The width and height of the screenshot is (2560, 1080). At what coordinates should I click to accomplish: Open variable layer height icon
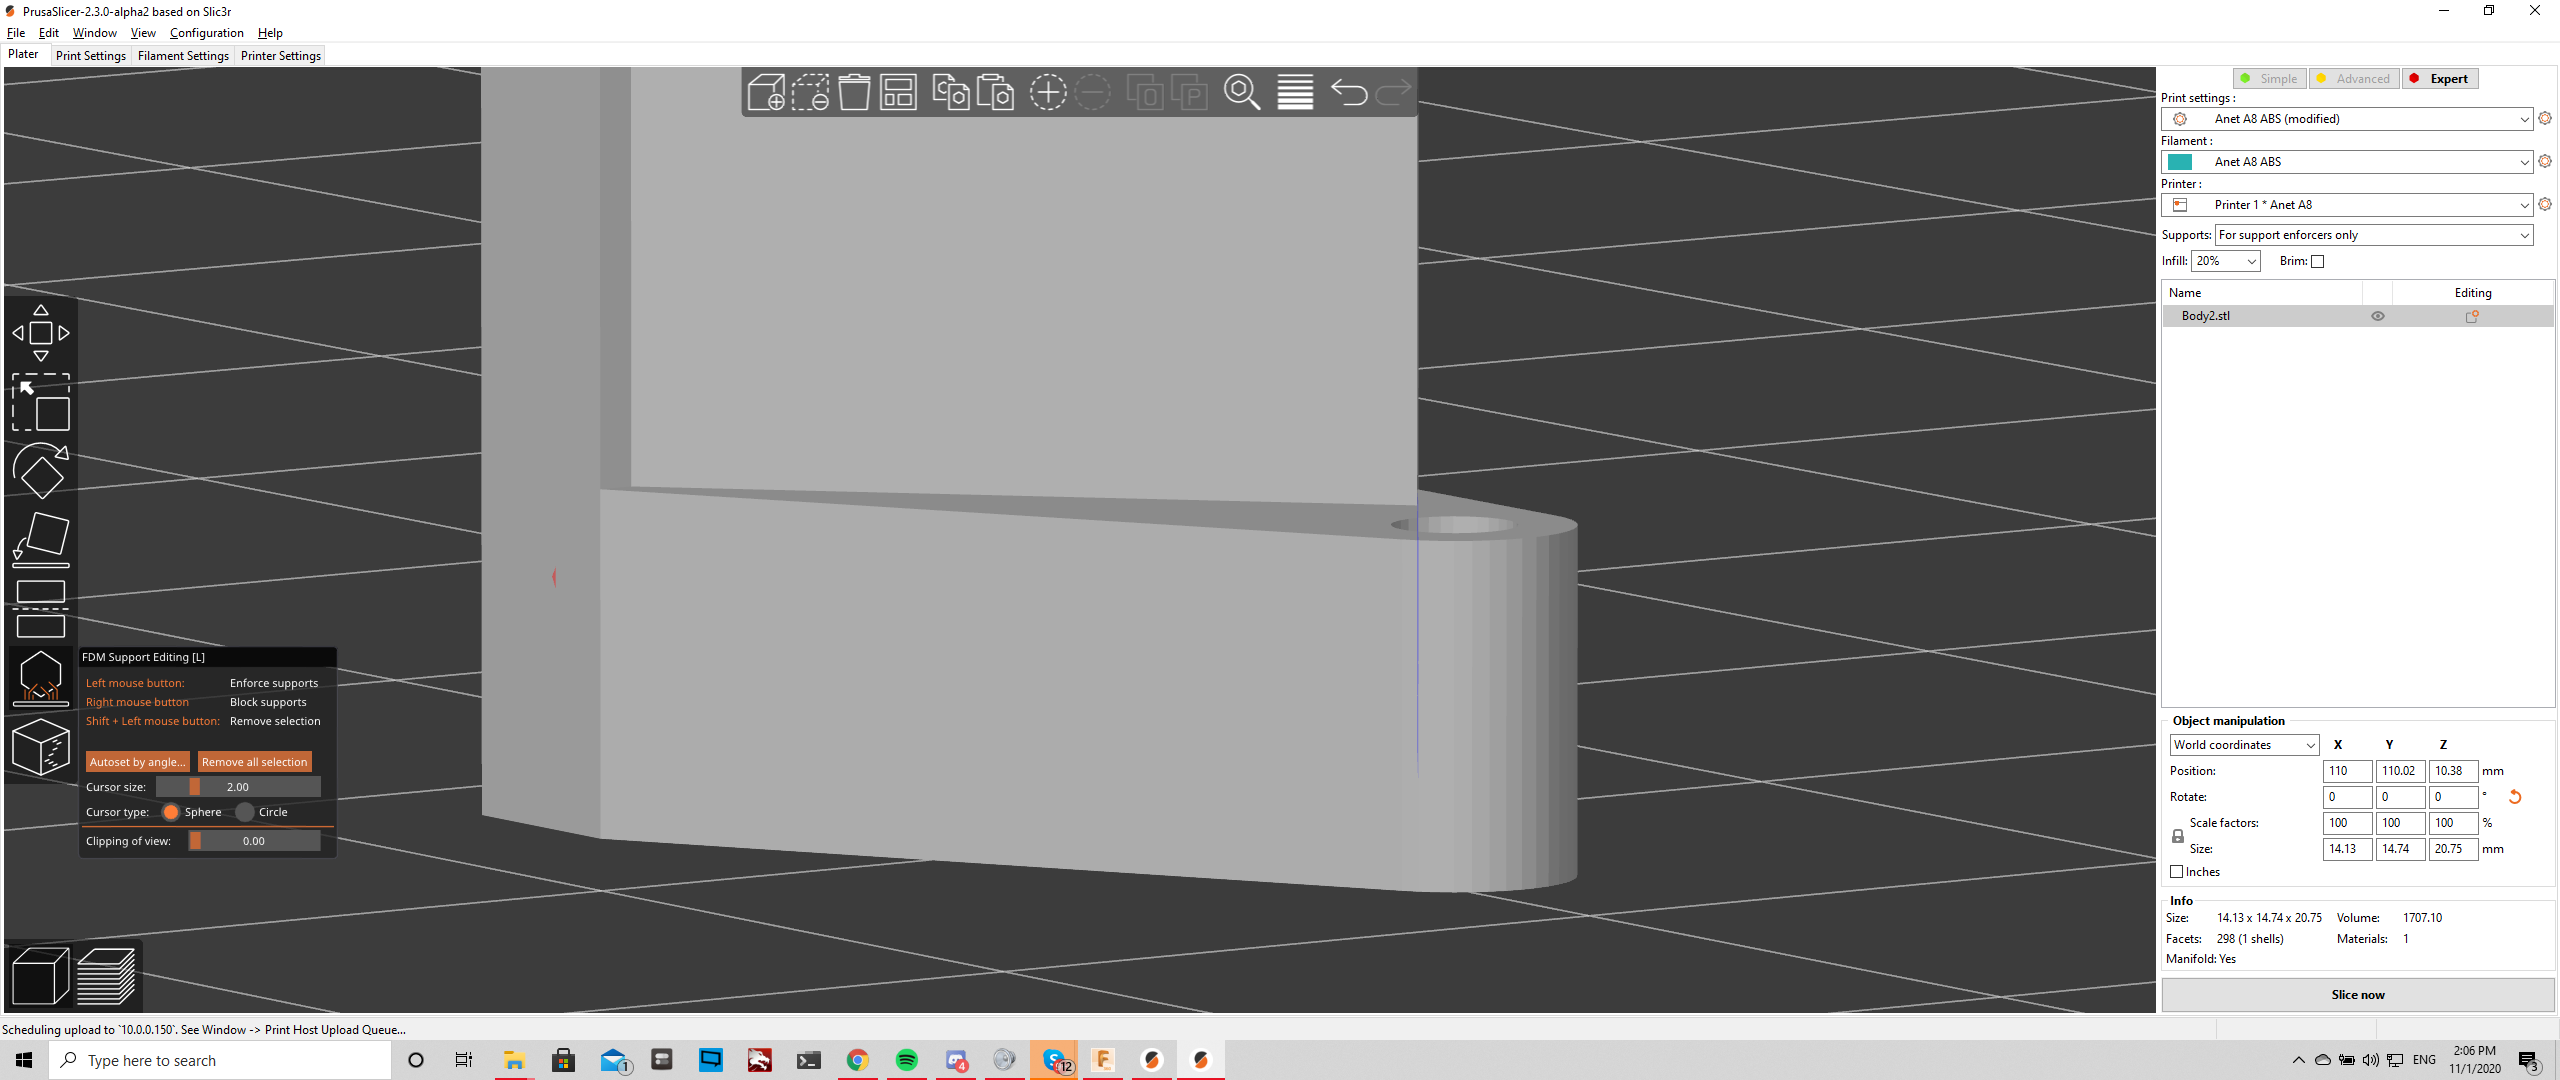tap(1295, 92)
